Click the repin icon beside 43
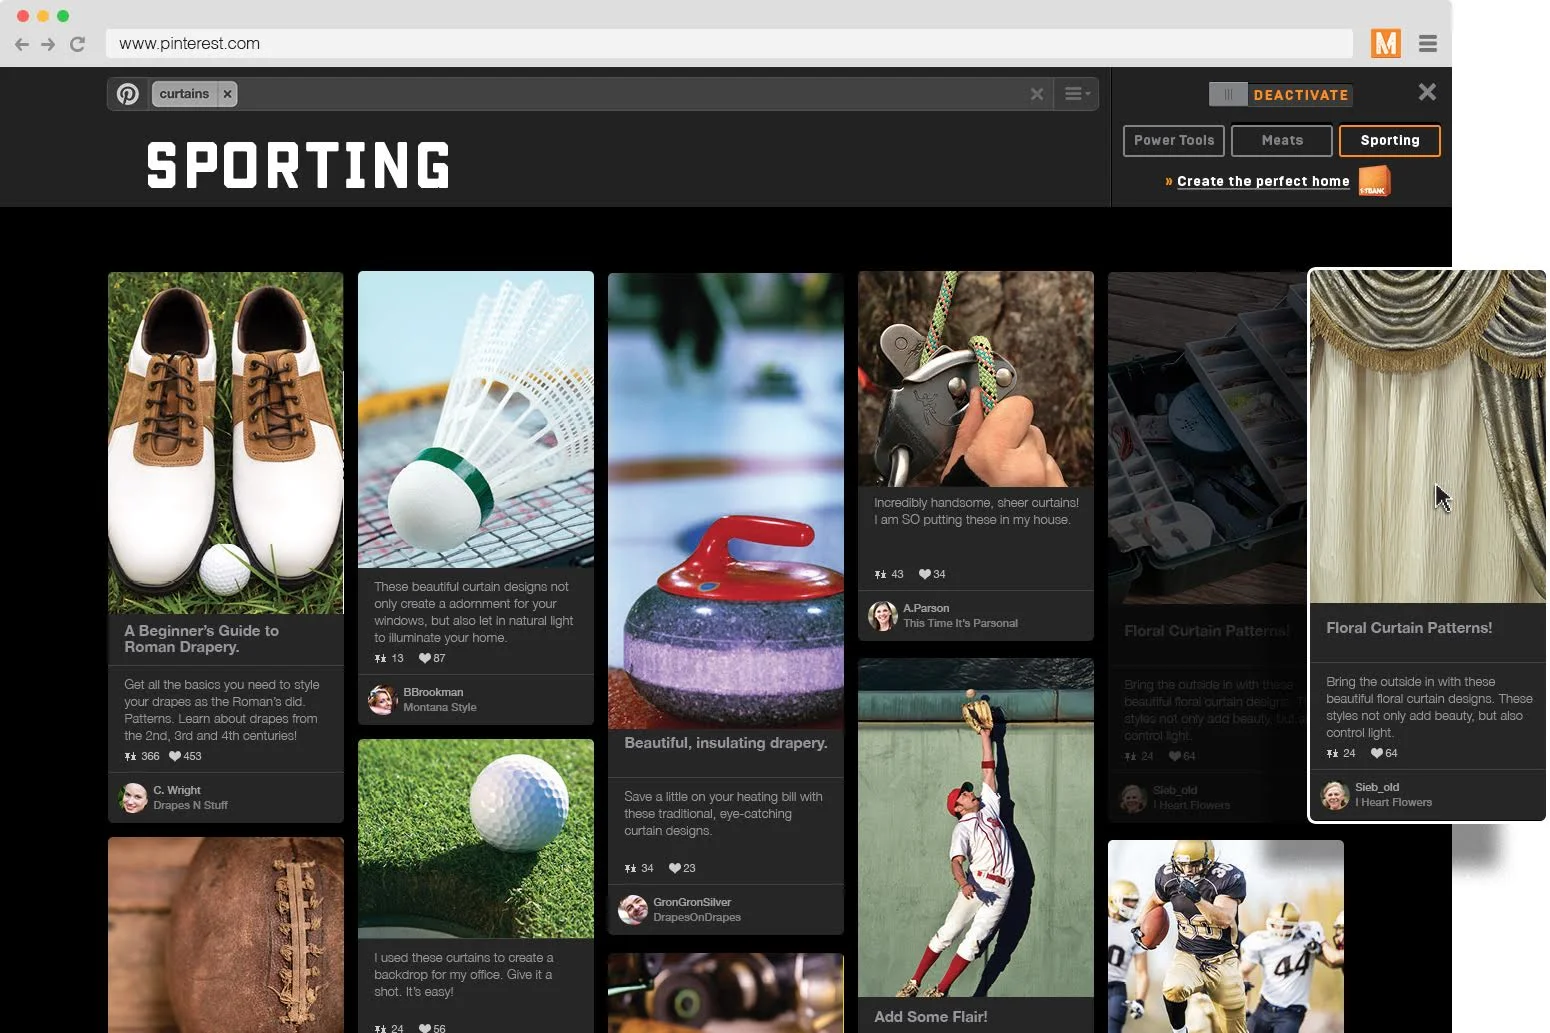1550x1033 pixels. click(880, 575)
